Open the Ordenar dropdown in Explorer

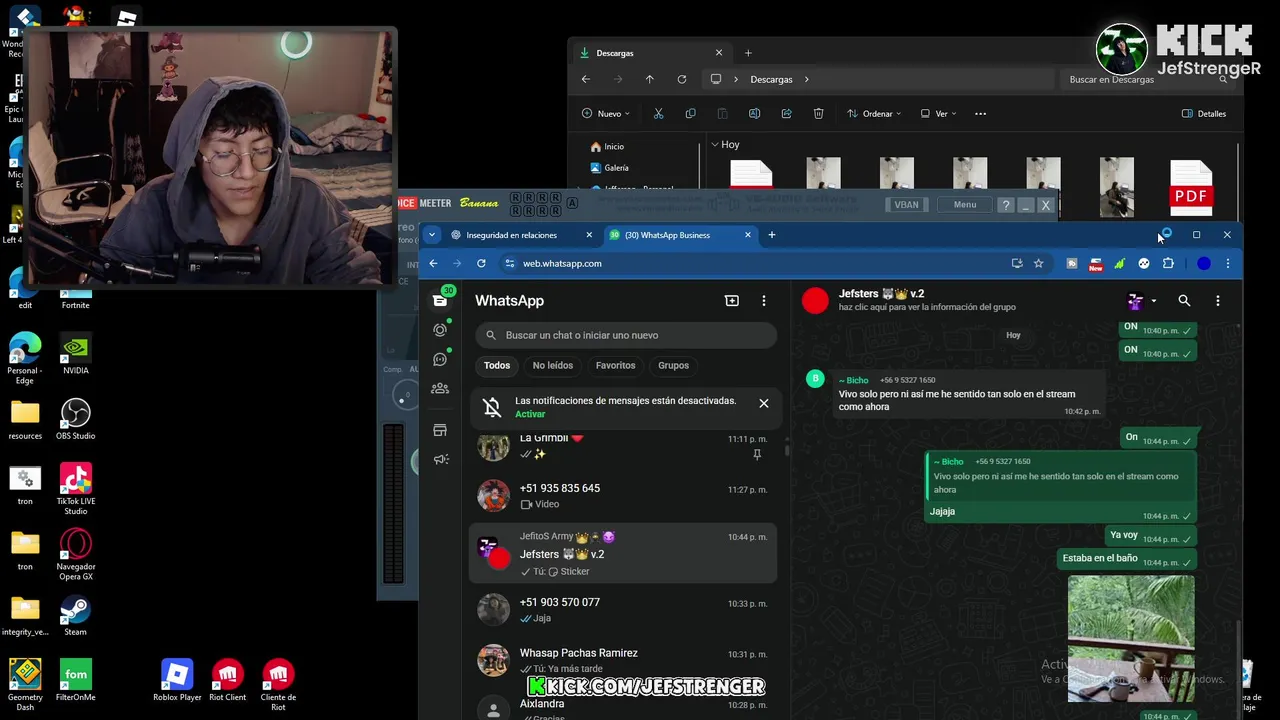click(874, 114)
